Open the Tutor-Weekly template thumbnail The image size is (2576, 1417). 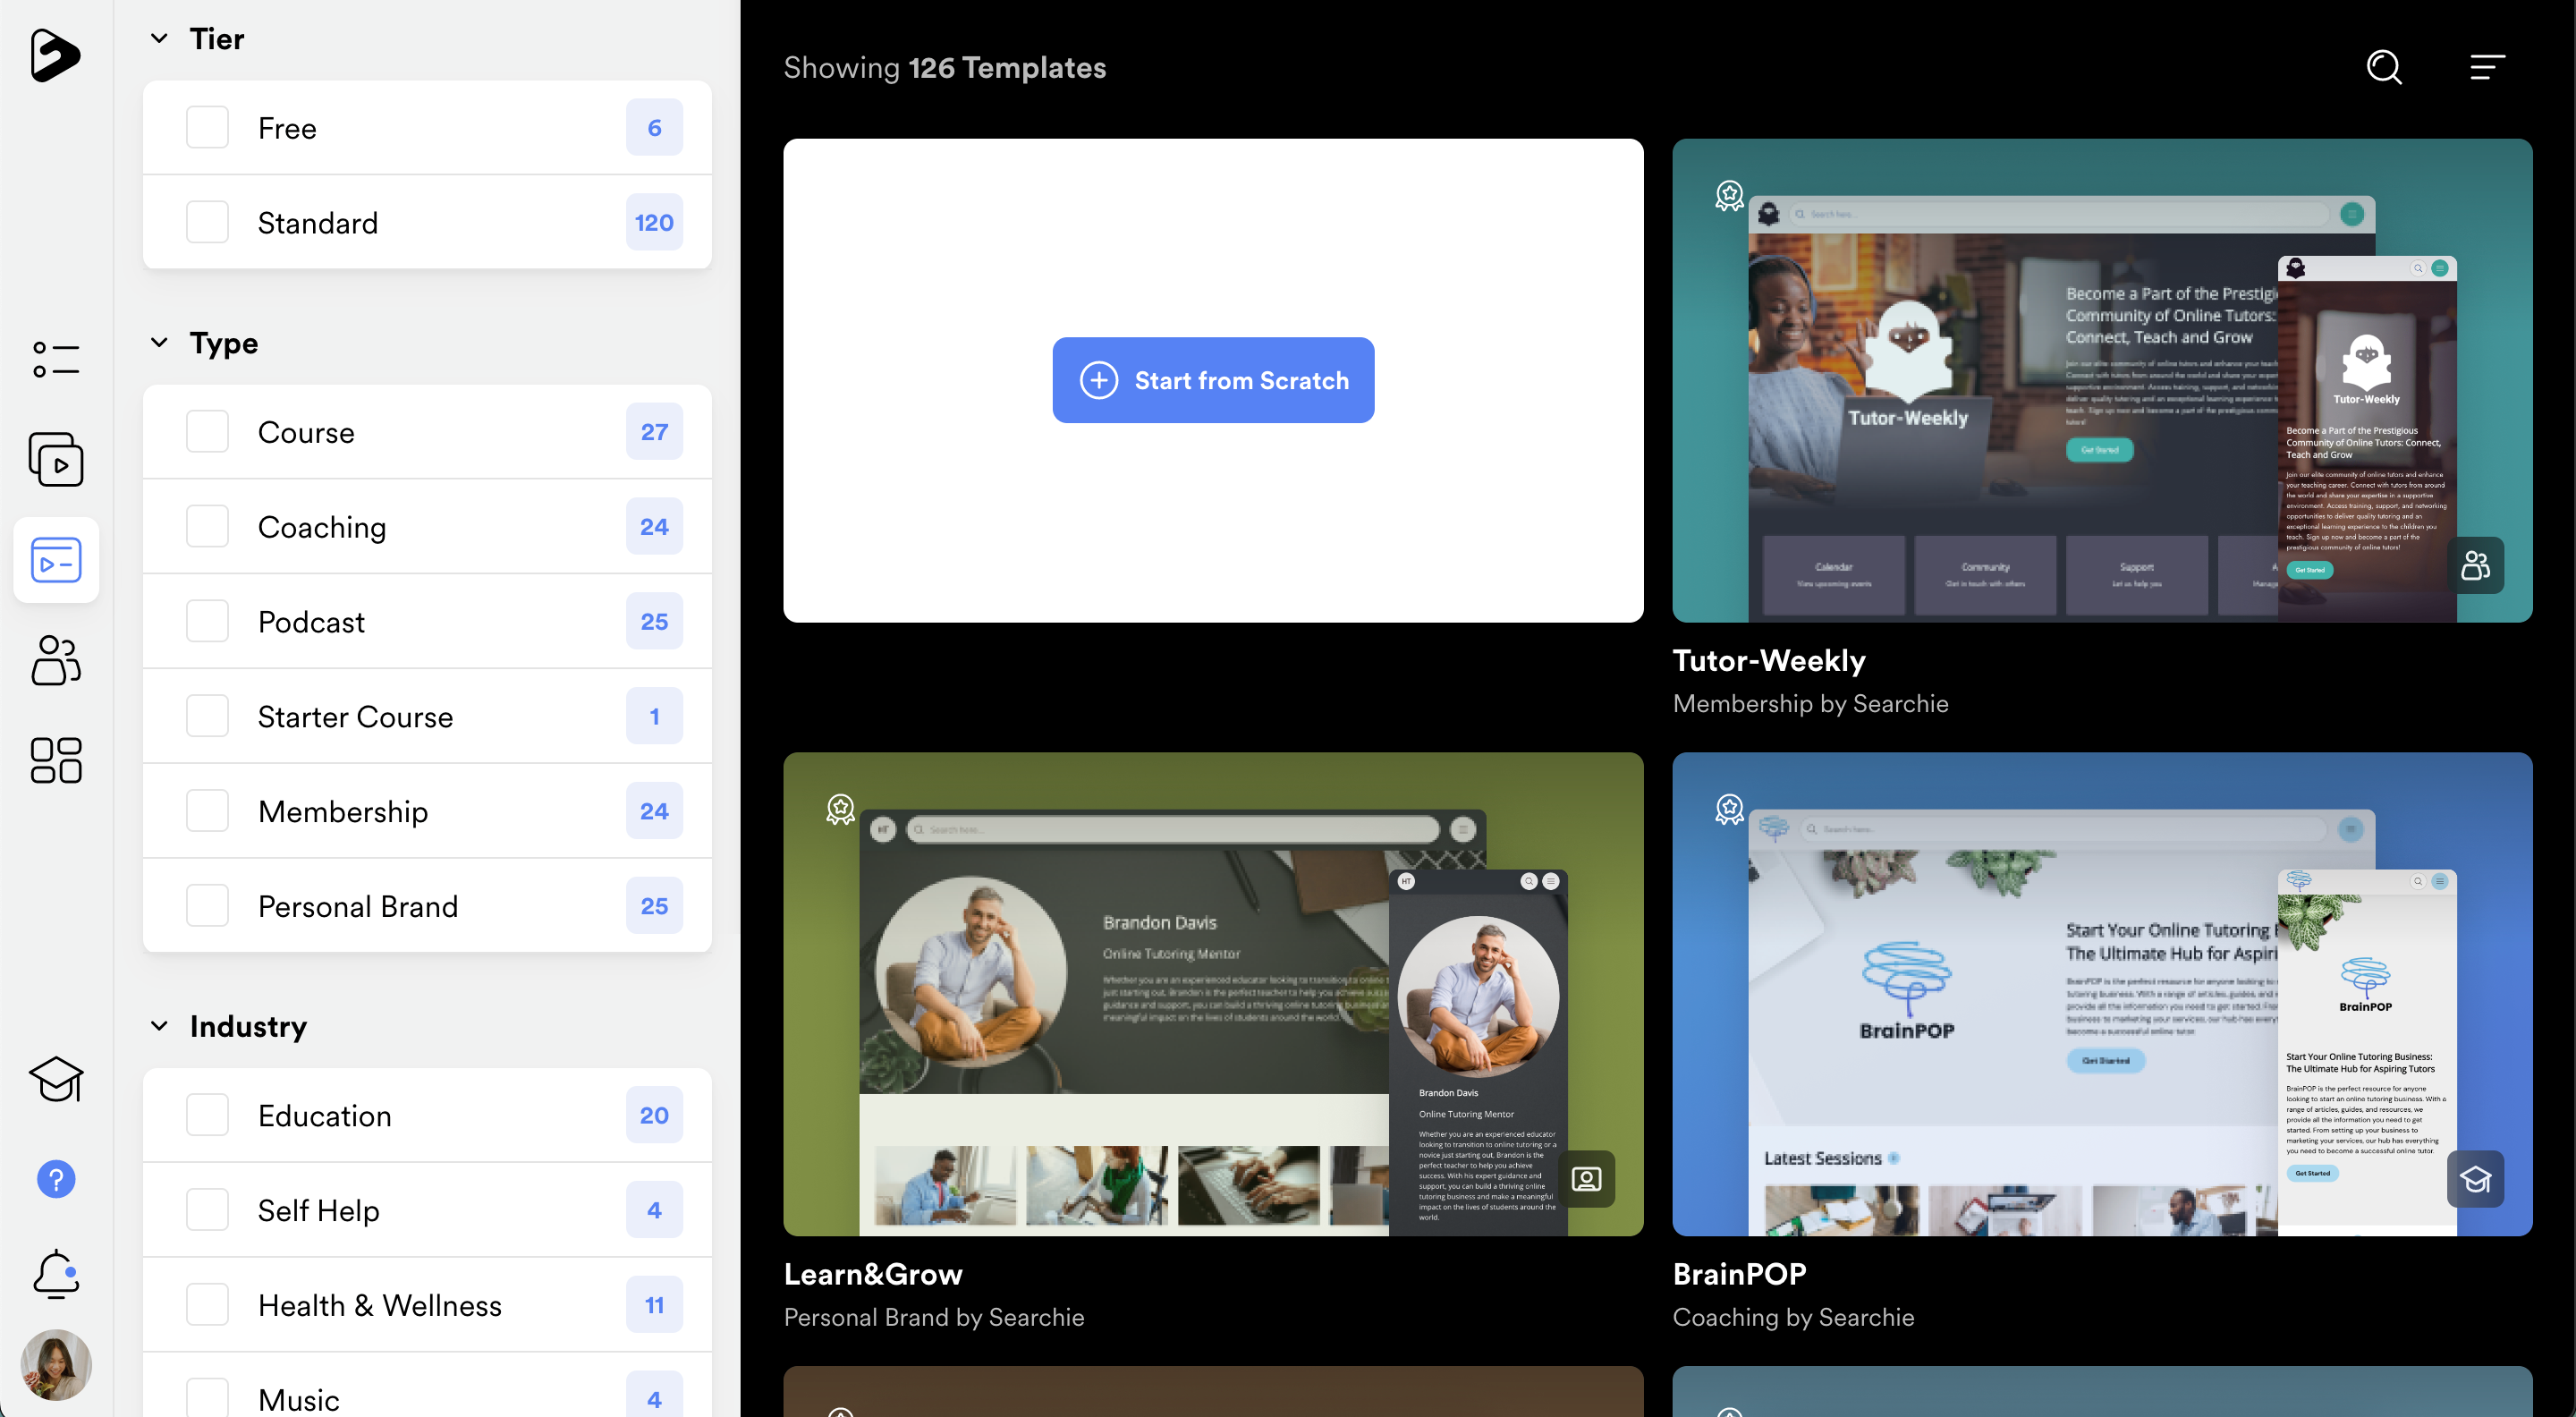(x=2102, y=380)
